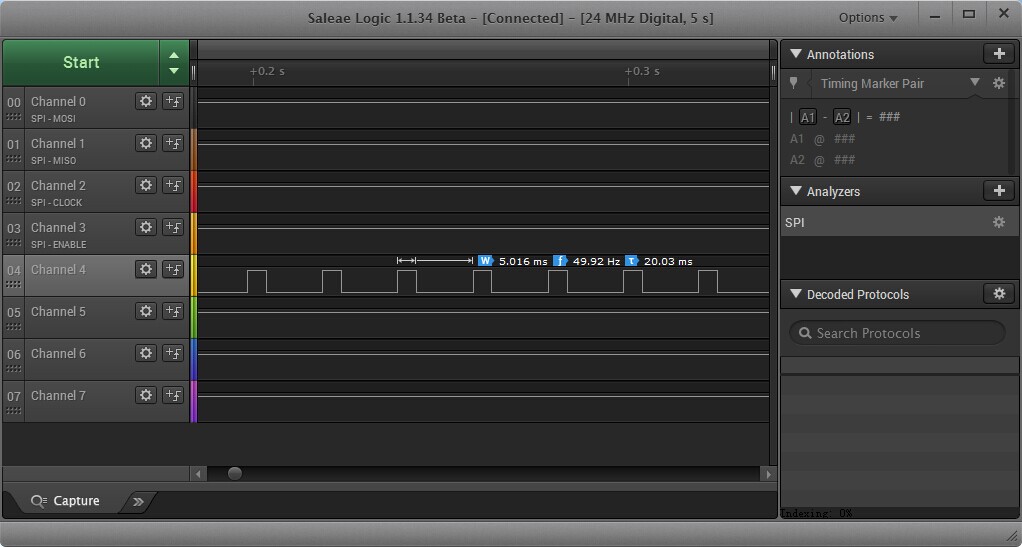
Task: Click the 49.92 Hz frequency readout
Action: click(x=596, y=261)
